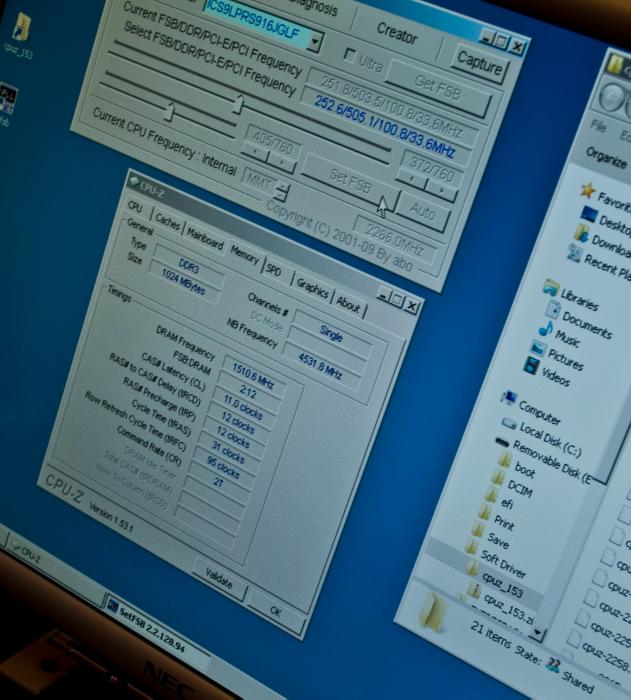The image size is (631, 700).
Task: Select the cpuz_153 folder in Explorer tree
Action: click(x=503, y=584)
